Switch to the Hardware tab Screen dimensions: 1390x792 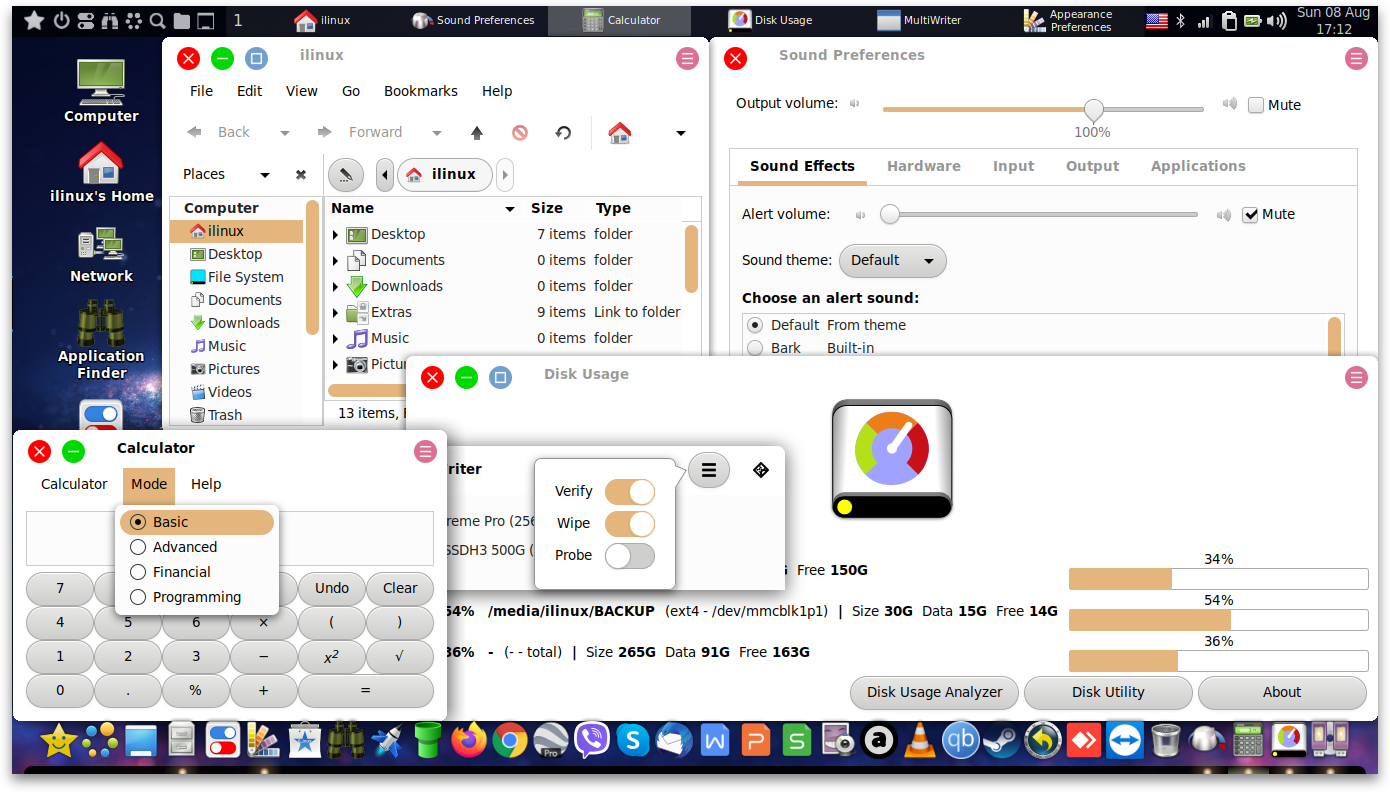coord(924,166)
